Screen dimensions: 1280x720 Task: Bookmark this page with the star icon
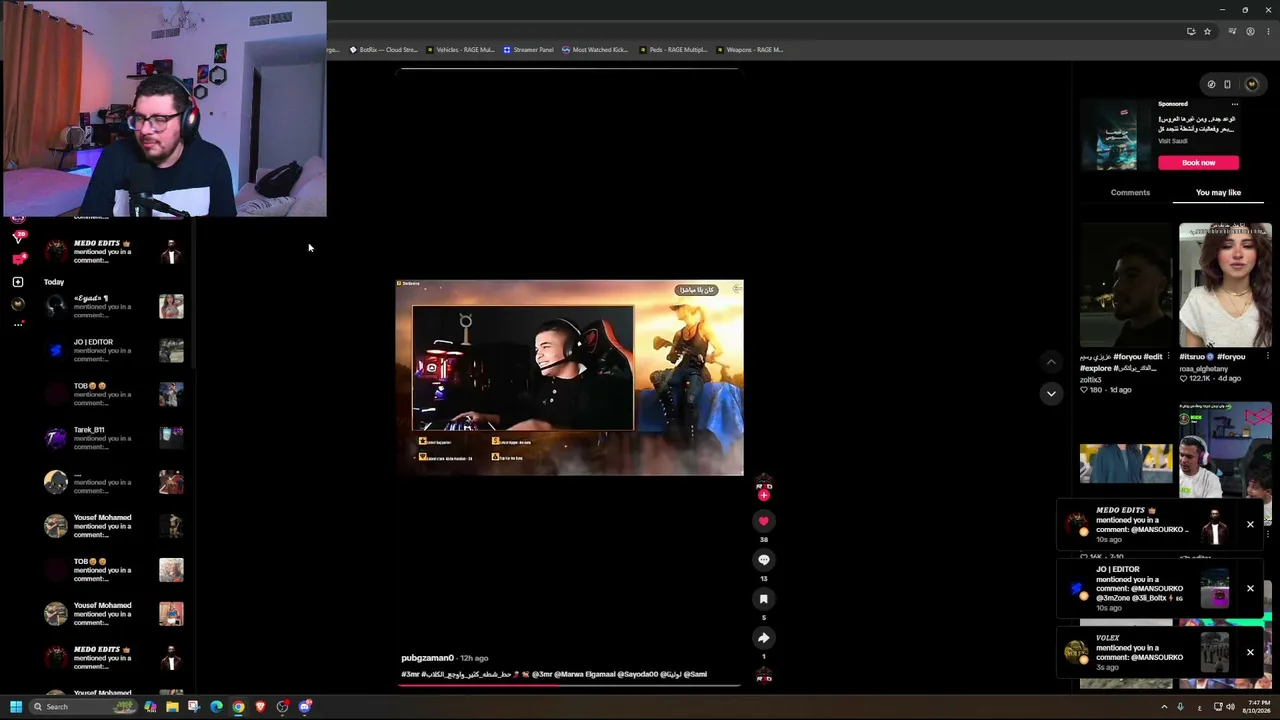click(1207, 32)
